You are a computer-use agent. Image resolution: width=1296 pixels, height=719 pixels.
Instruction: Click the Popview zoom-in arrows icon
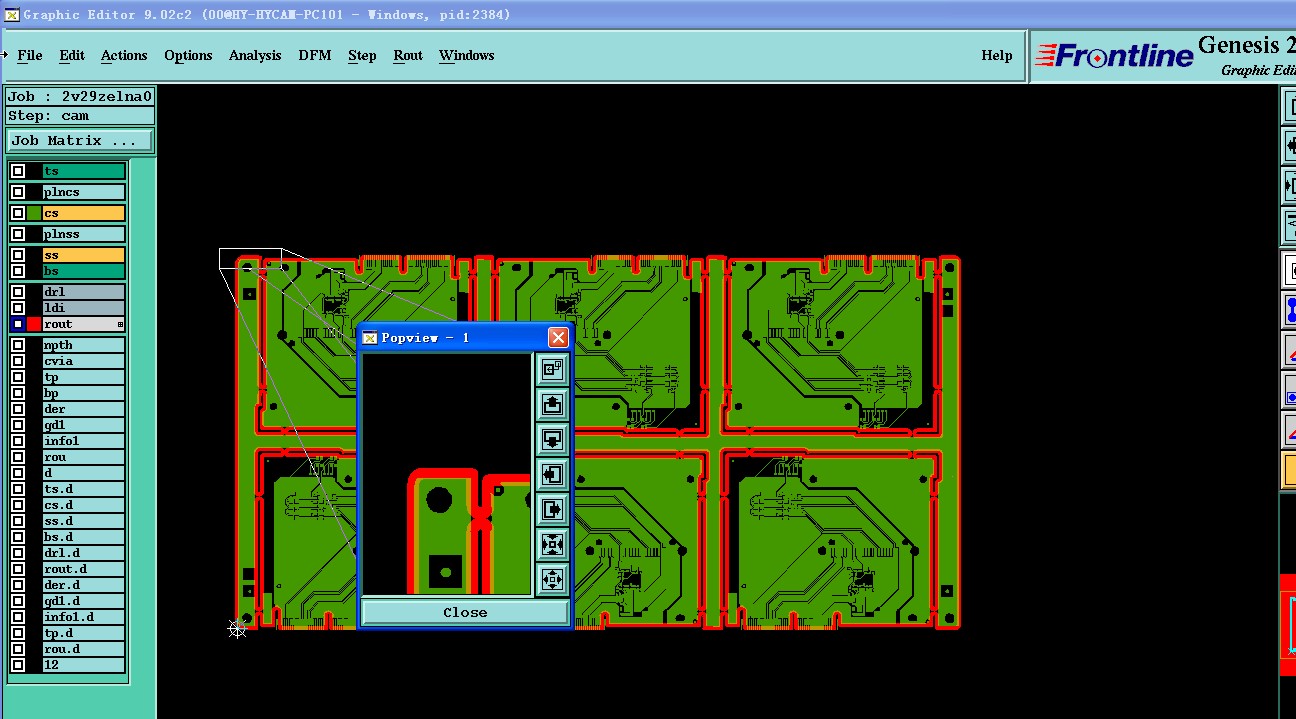552,544
